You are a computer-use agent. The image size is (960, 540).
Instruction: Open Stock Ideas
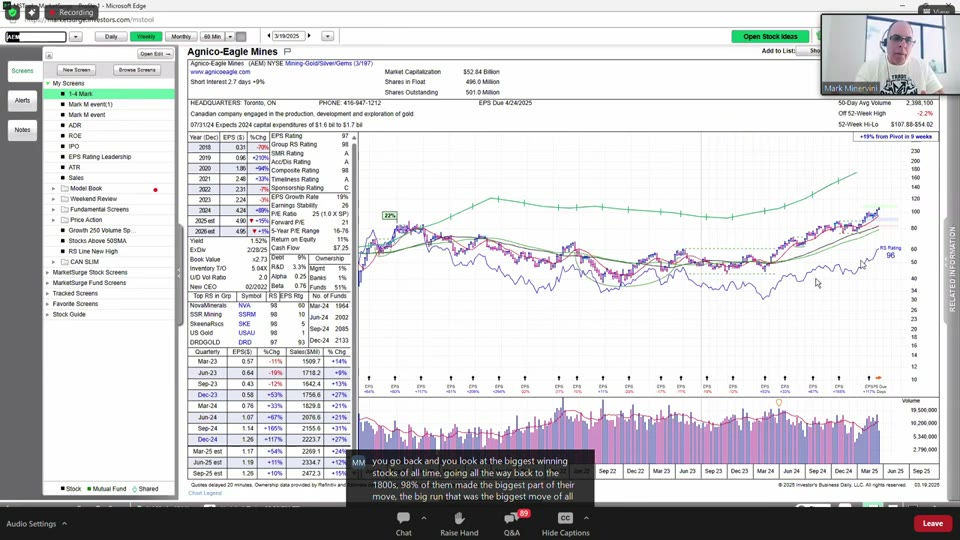[x=770, y=37]
